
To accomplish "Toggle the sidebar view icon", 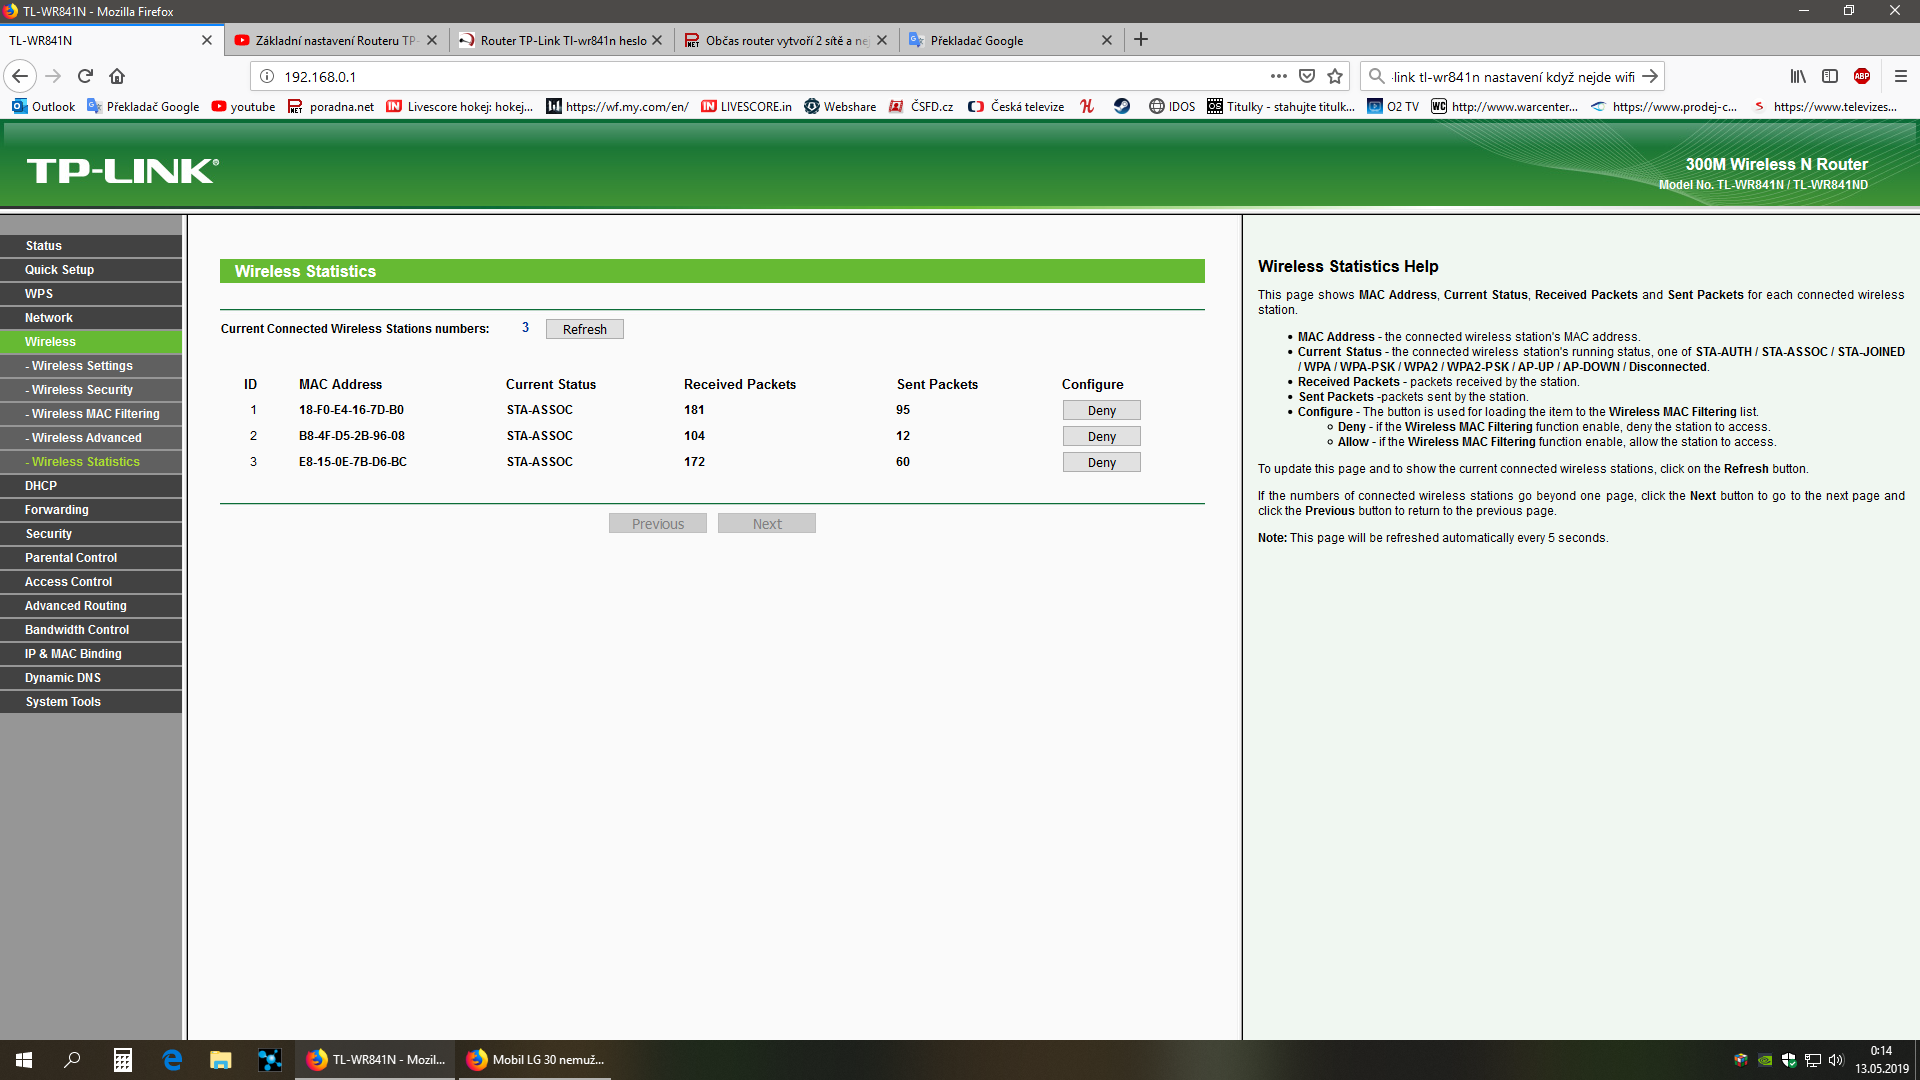I will click(1830, 76).
